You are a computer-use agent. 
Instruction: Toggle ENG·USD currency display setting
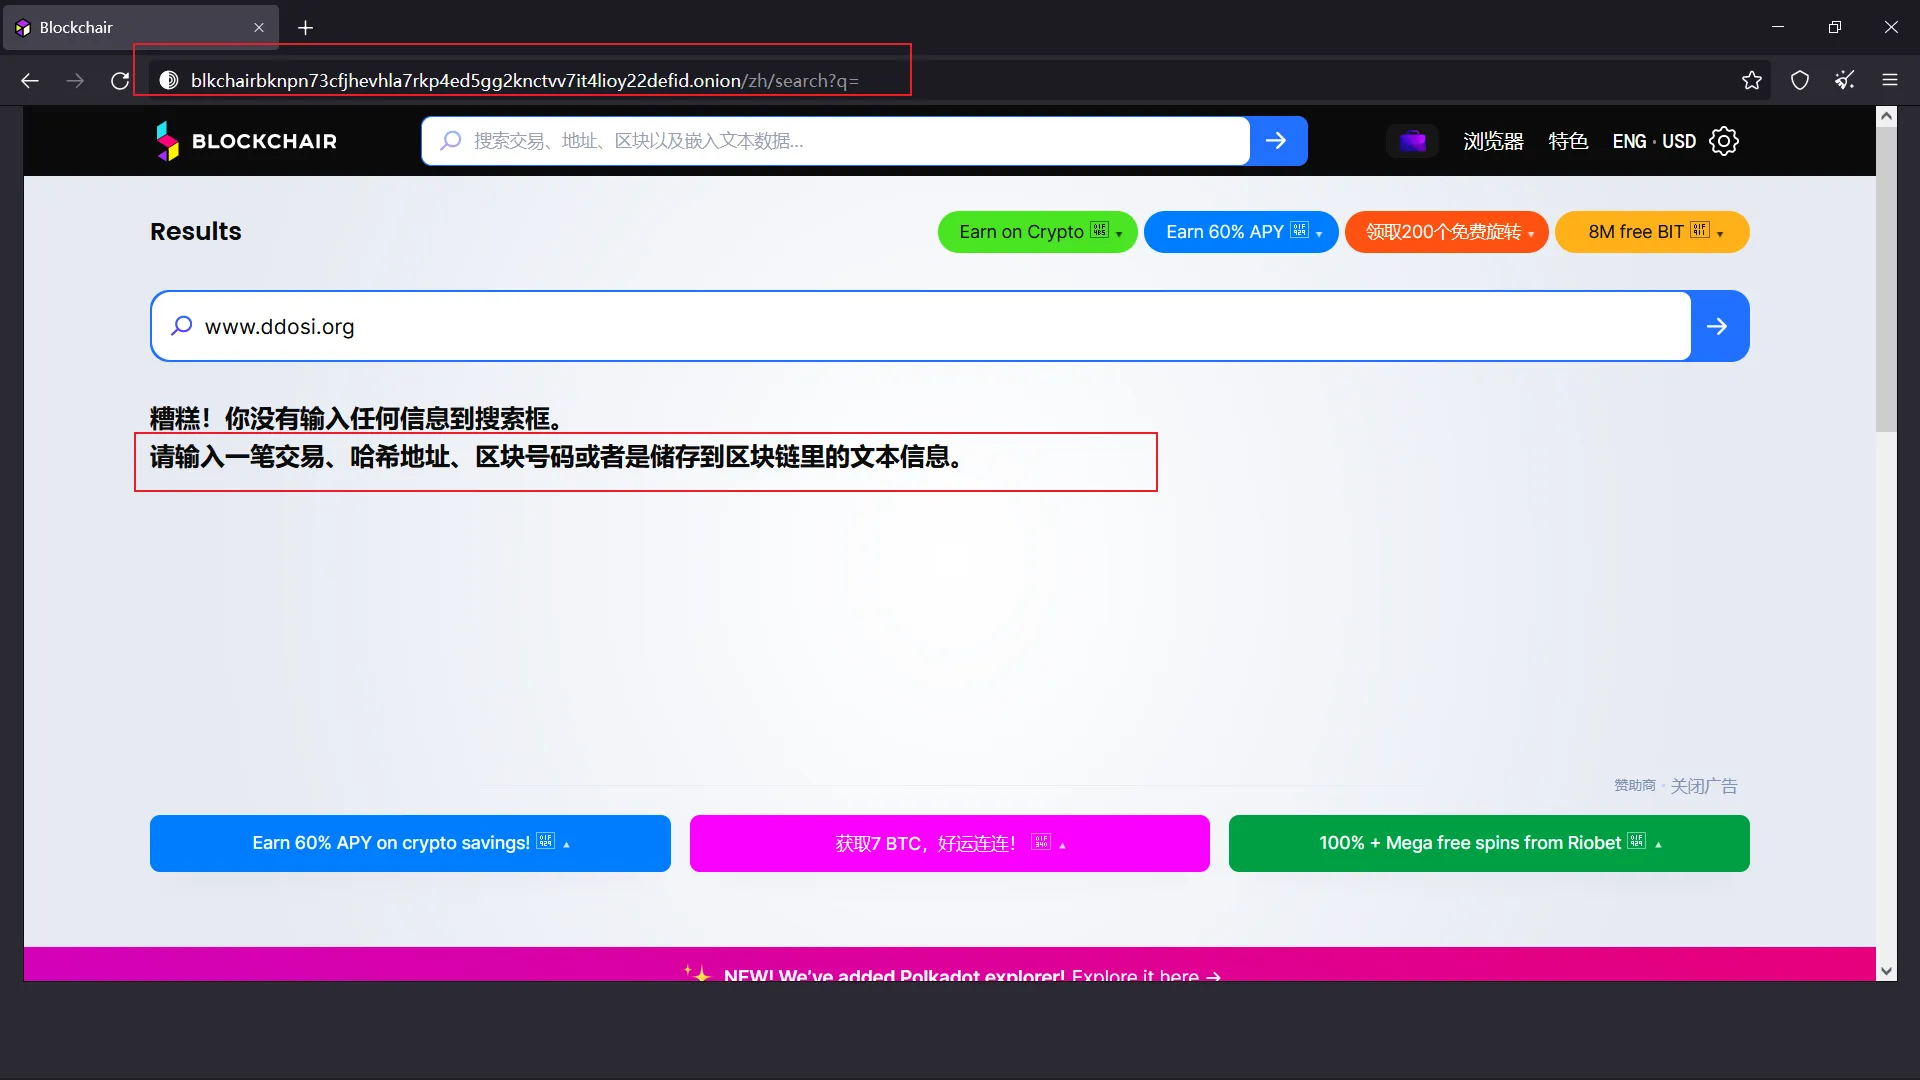pos(1650,141)
